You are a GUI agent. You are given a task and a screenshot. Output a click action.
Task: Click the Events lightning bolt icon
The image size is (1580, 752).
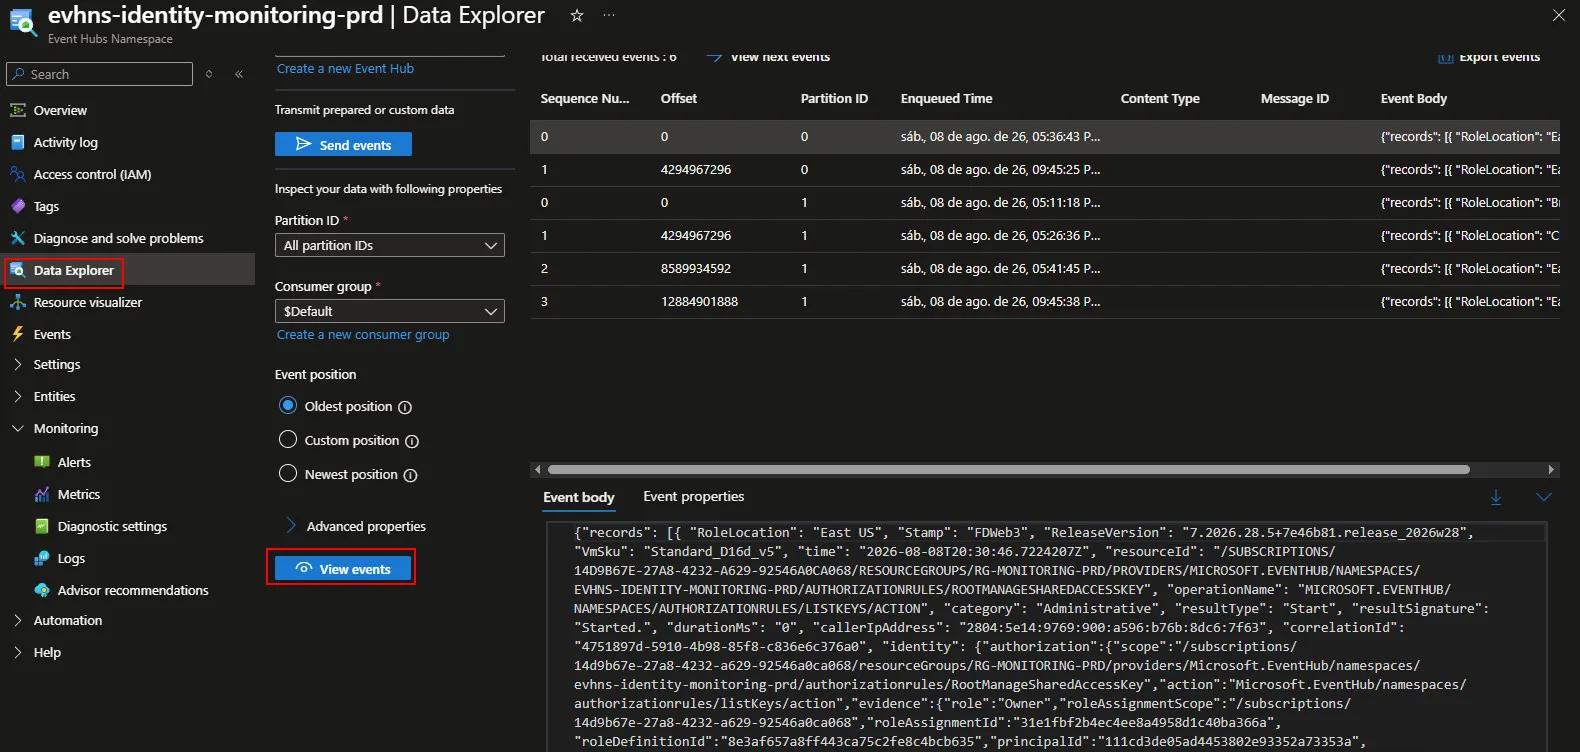[17, 334]
